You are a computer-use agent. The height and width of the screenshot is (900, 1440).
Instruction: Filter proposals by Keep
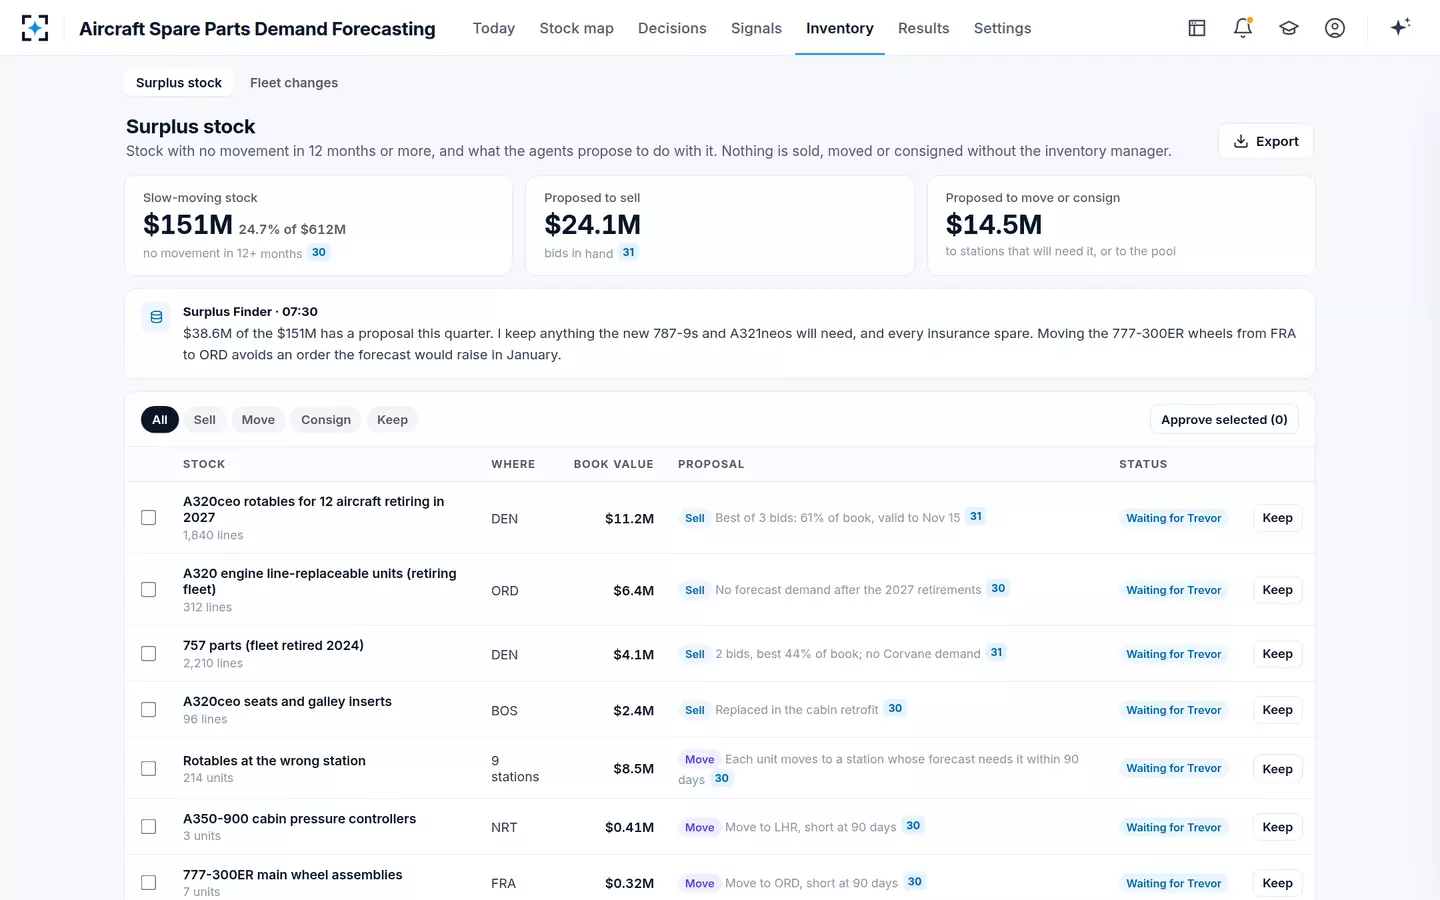point(392,420)
